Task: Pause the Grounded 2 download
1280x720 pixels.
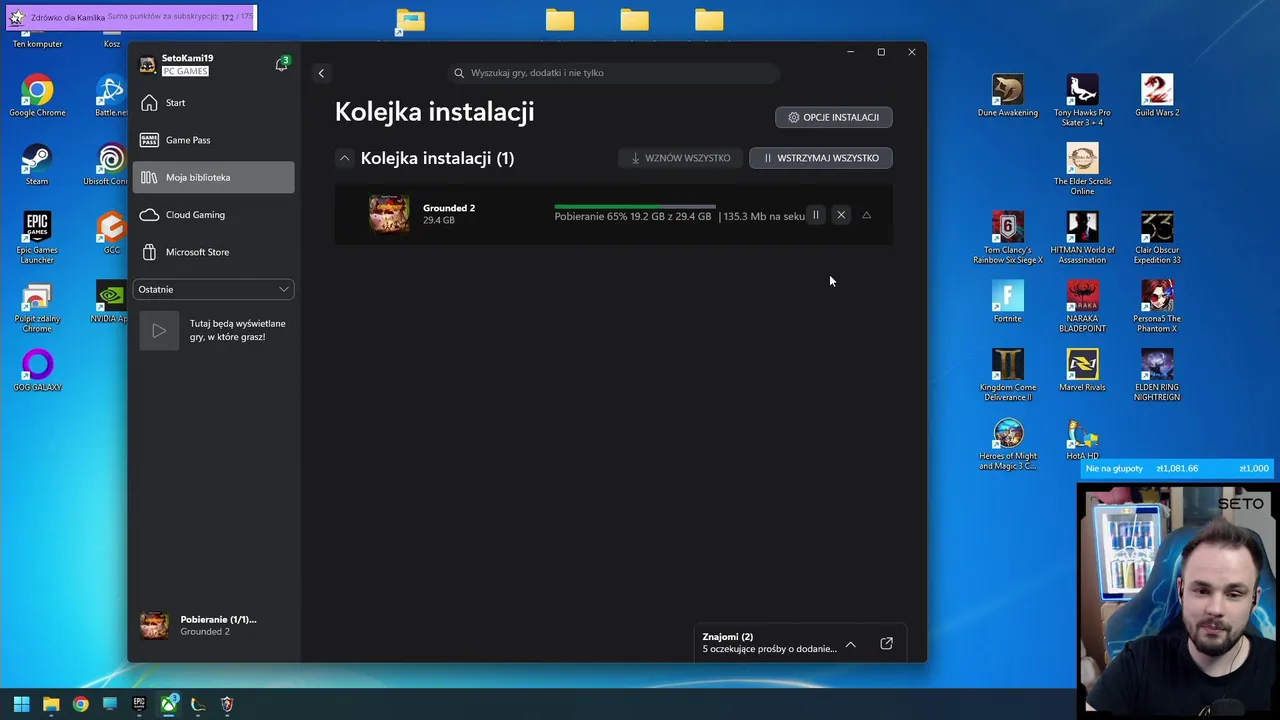Action: tap(815, 215)
